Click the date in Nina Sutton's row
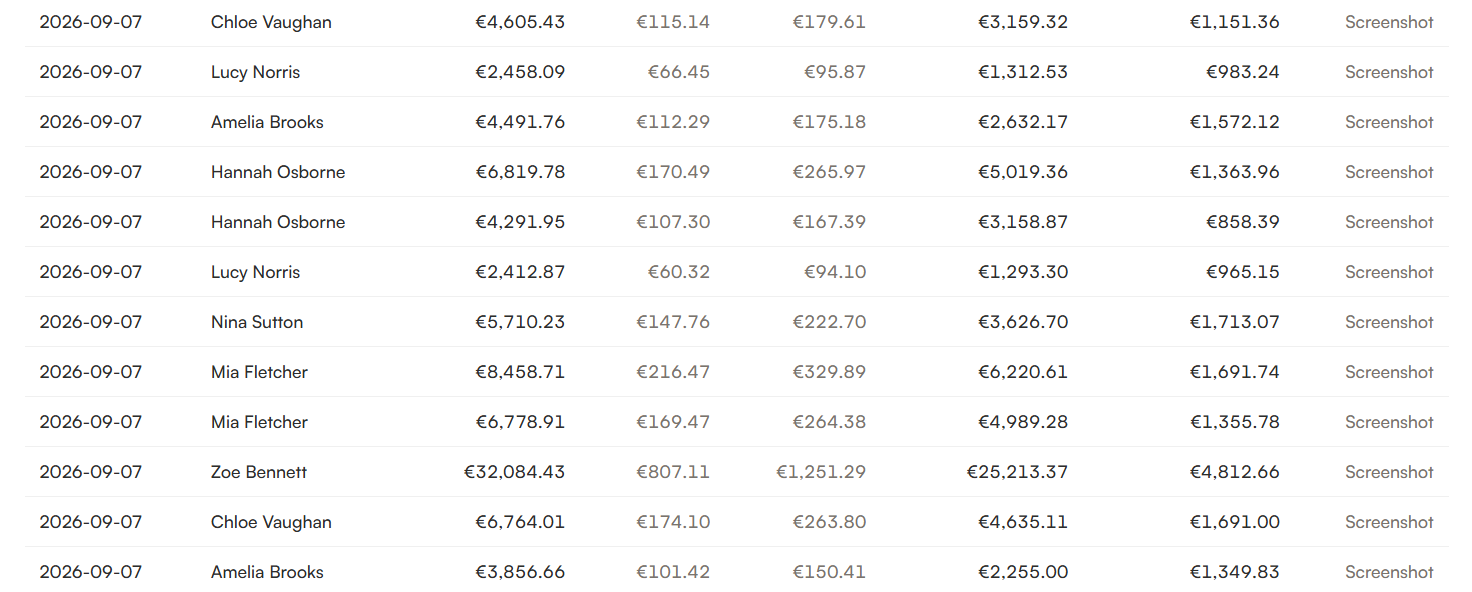The image size is (1472, 592). click(91, 322)
